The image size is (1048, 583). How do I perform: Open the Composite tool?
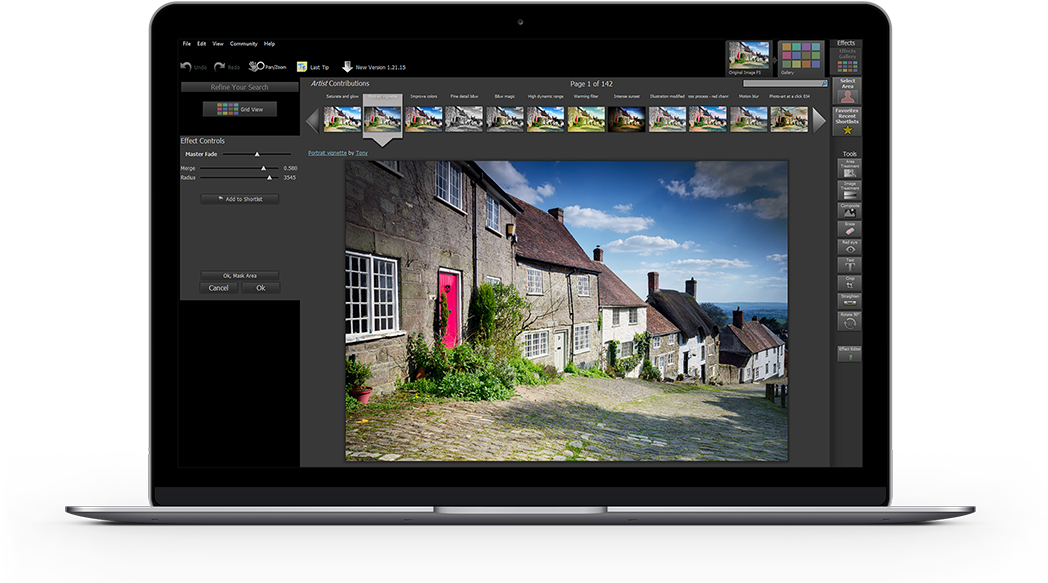click(848, 210)
